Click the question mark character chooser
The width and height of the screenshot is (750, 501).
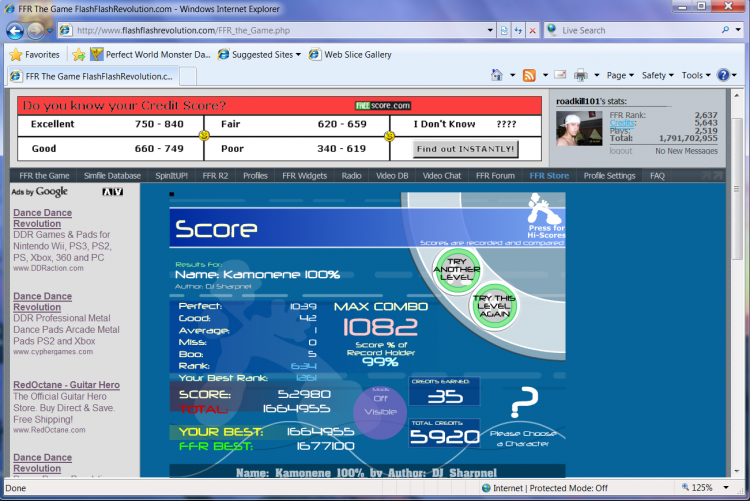pyautogui.click(x=518, y=407)
